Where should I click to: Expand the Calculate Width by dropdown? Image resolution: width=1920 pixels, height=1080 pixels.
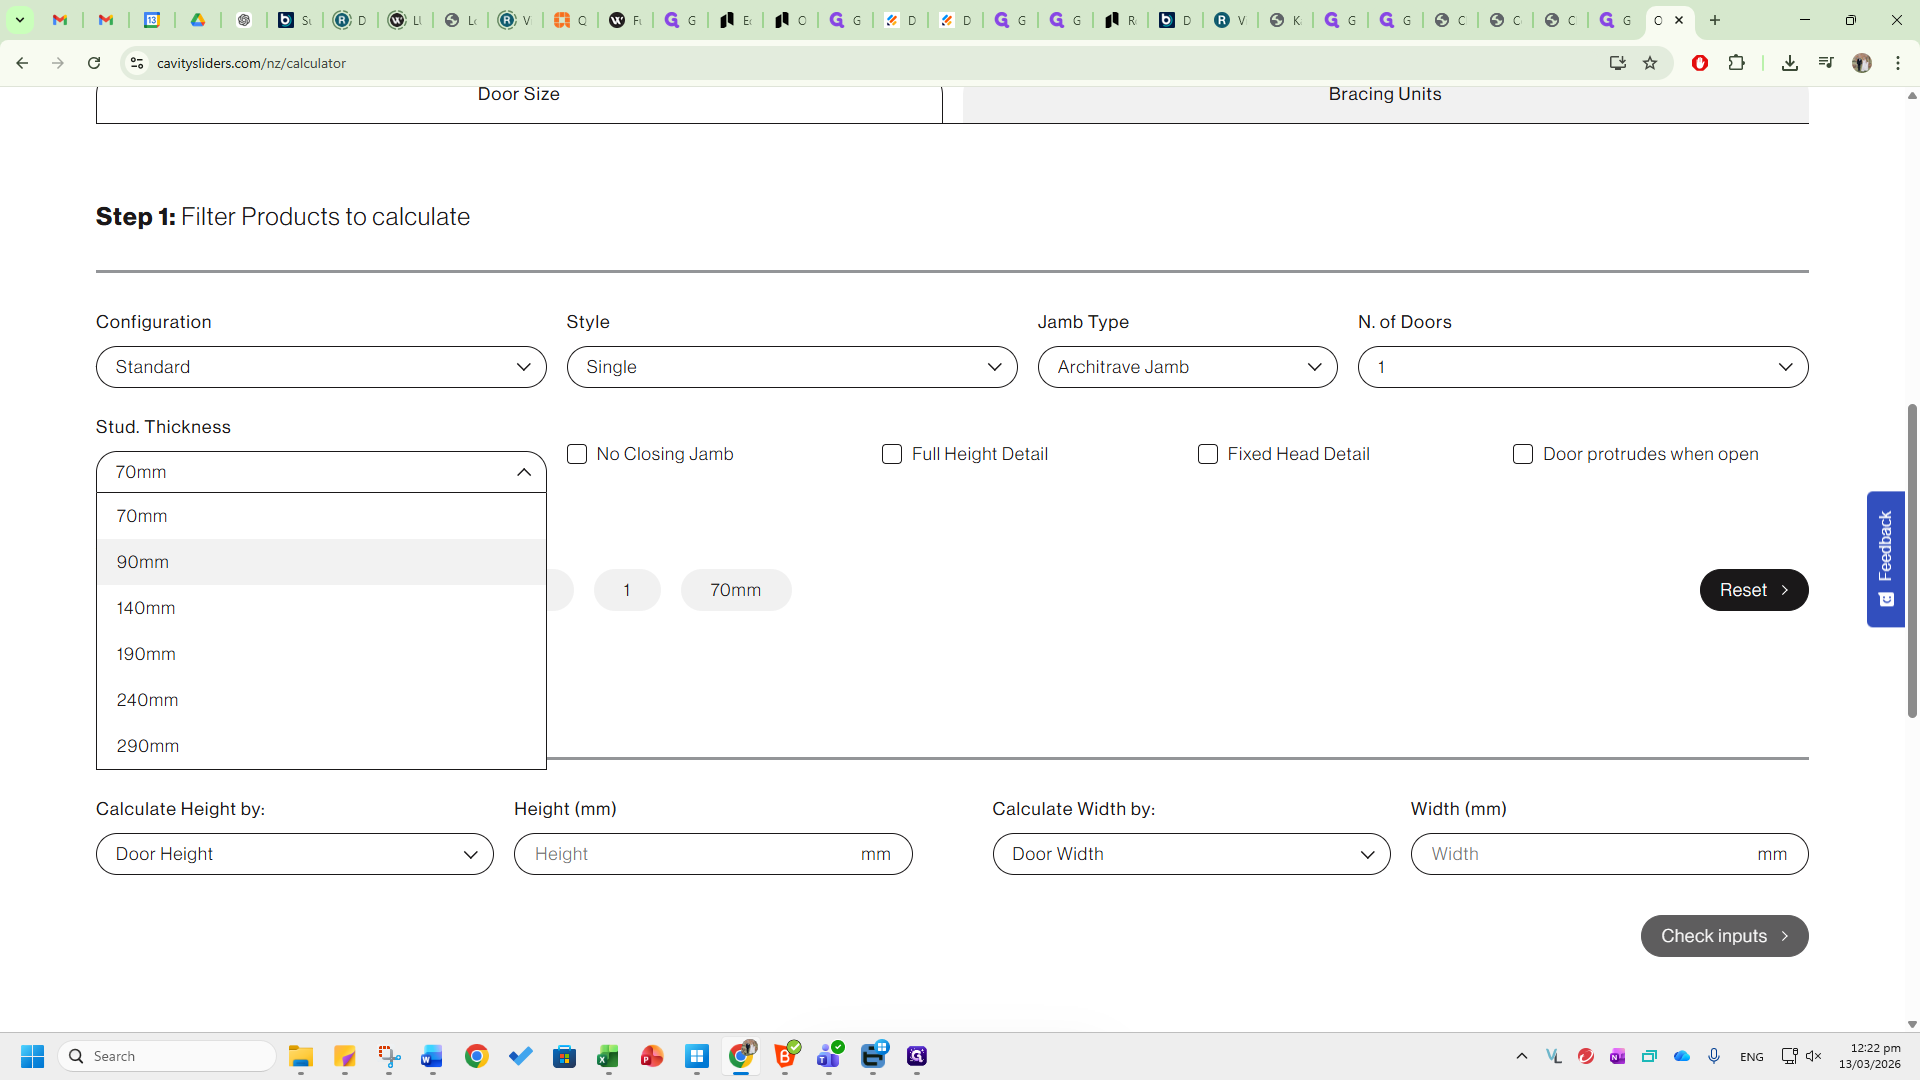(1191, 854)
